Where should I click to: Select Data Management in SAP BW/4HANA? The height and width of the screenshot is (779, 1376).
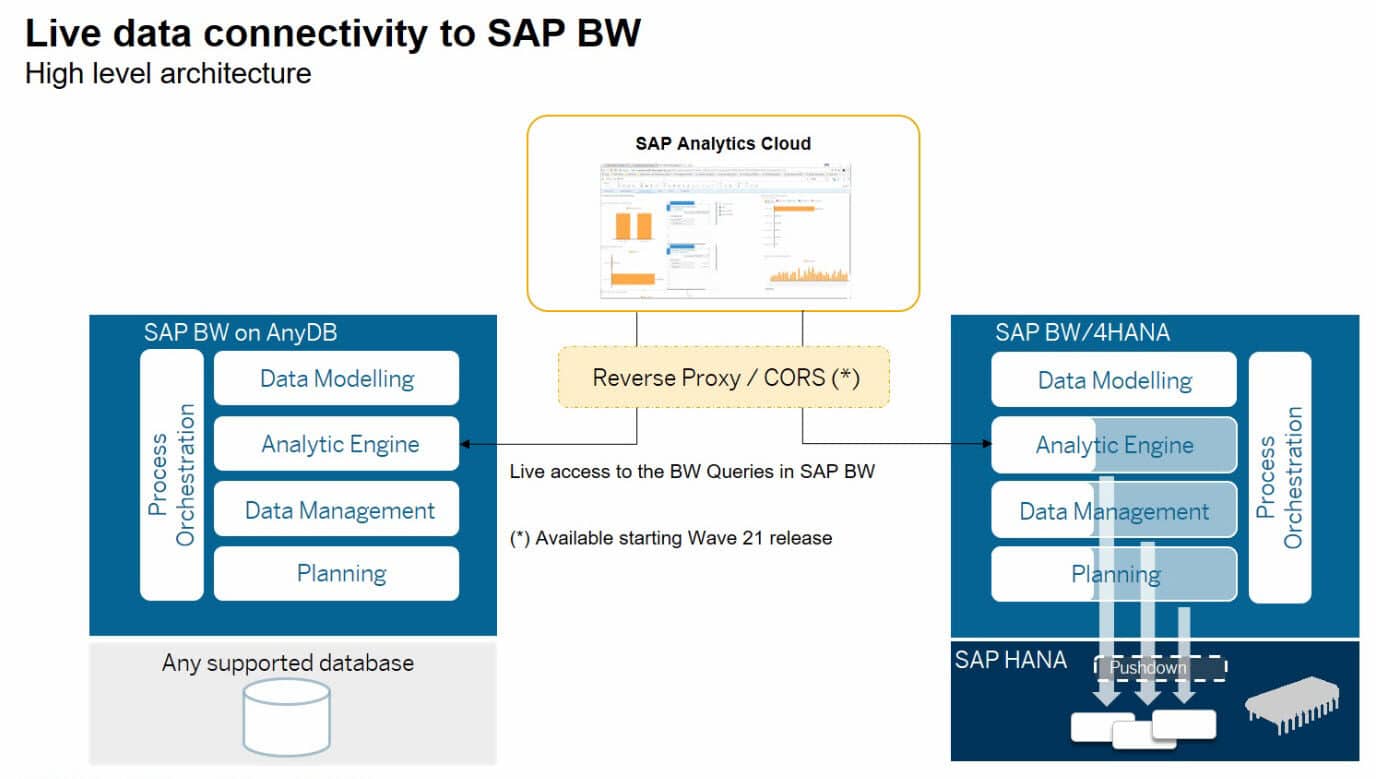[x=1113, y=511]
